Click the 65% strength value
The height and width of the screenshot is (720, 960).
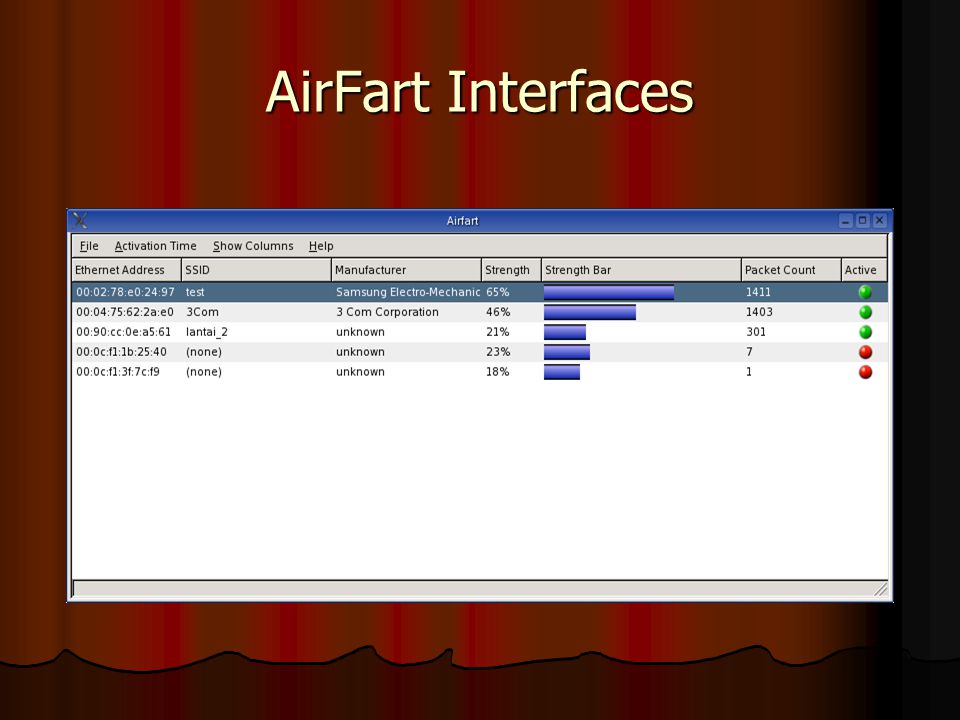pos(498,292)
